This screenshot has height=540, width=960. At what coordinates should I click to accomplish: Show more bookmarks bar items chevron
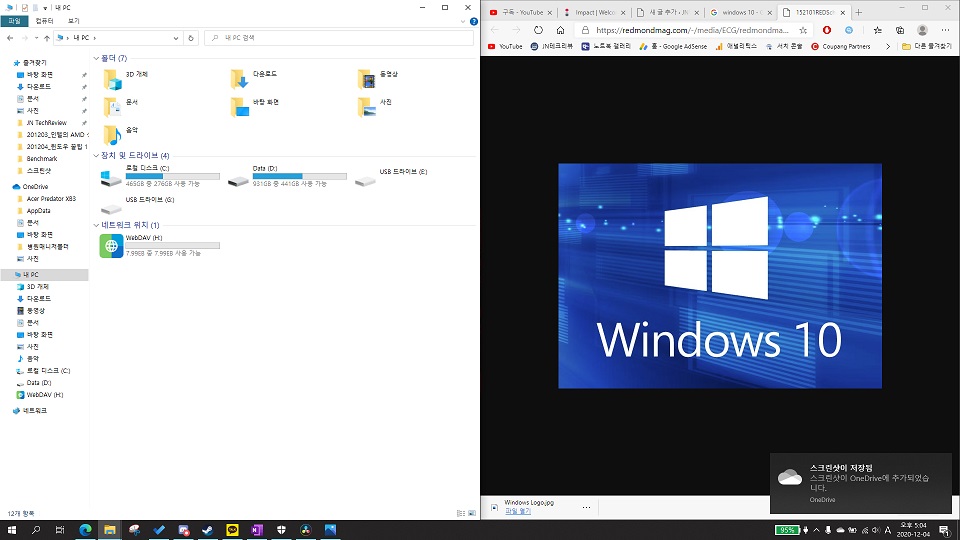(x=888, y=47)
